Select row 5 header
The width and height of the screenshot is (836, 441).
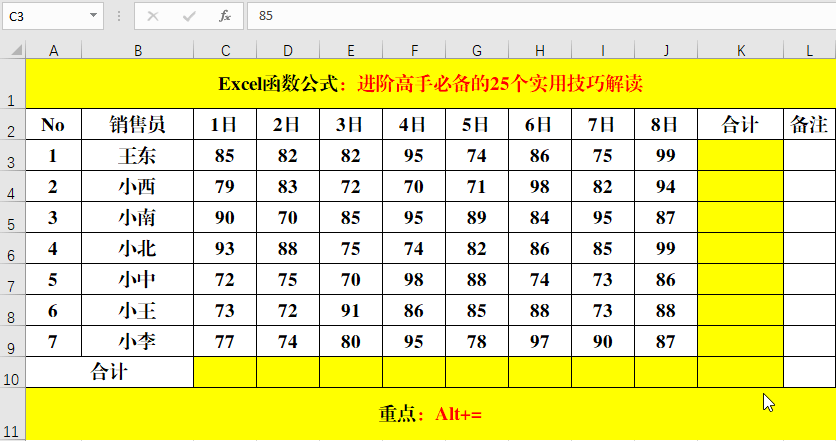[x=12, y=217]
